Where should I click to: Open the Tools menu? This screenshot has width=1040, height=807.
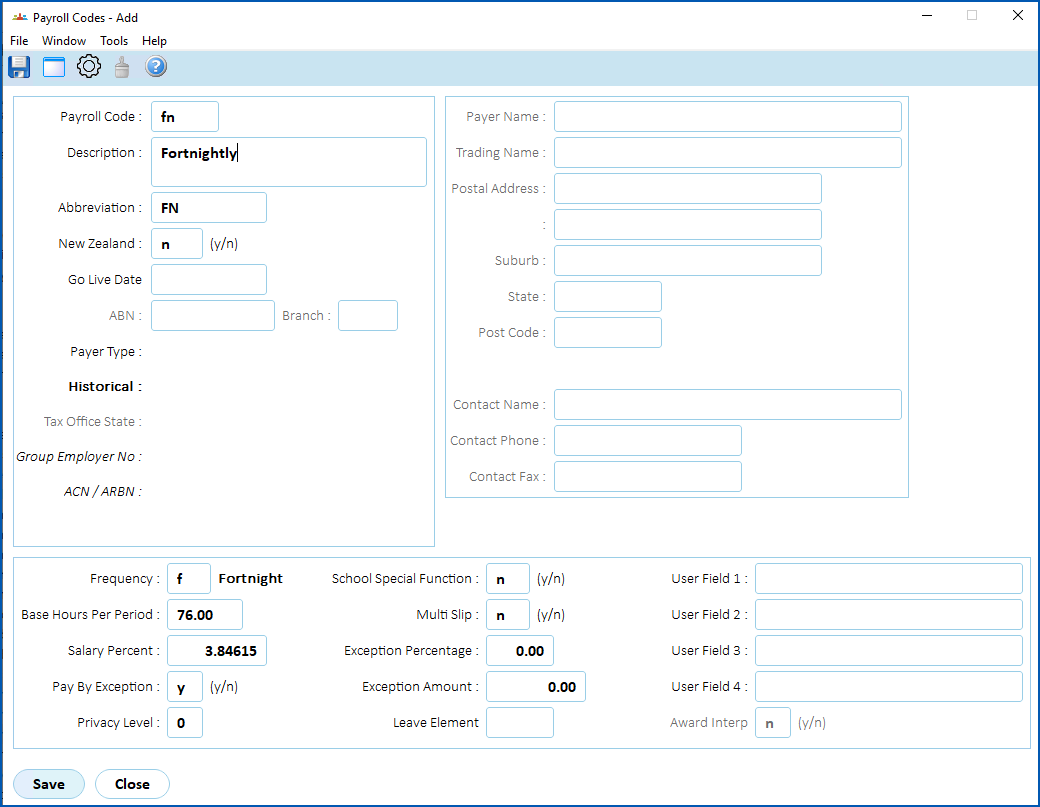pyautogui.click(x=114, y=40)
